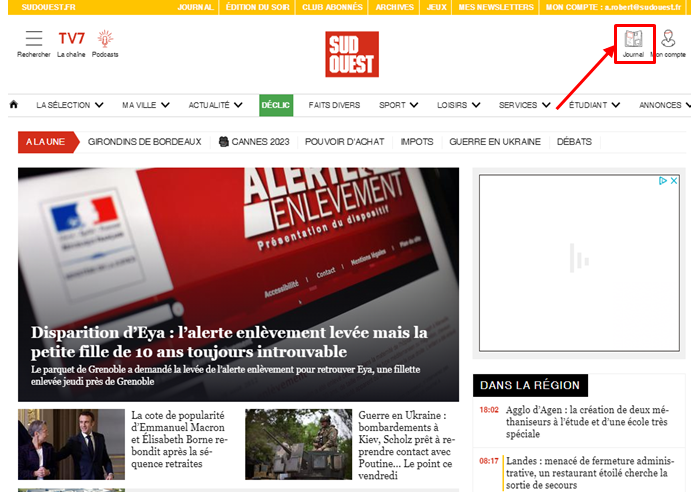The width and height of the screenshot is (691, 501).
Task: Open the Guerre en Ukraine bombardements article
Action: point(406,445)
